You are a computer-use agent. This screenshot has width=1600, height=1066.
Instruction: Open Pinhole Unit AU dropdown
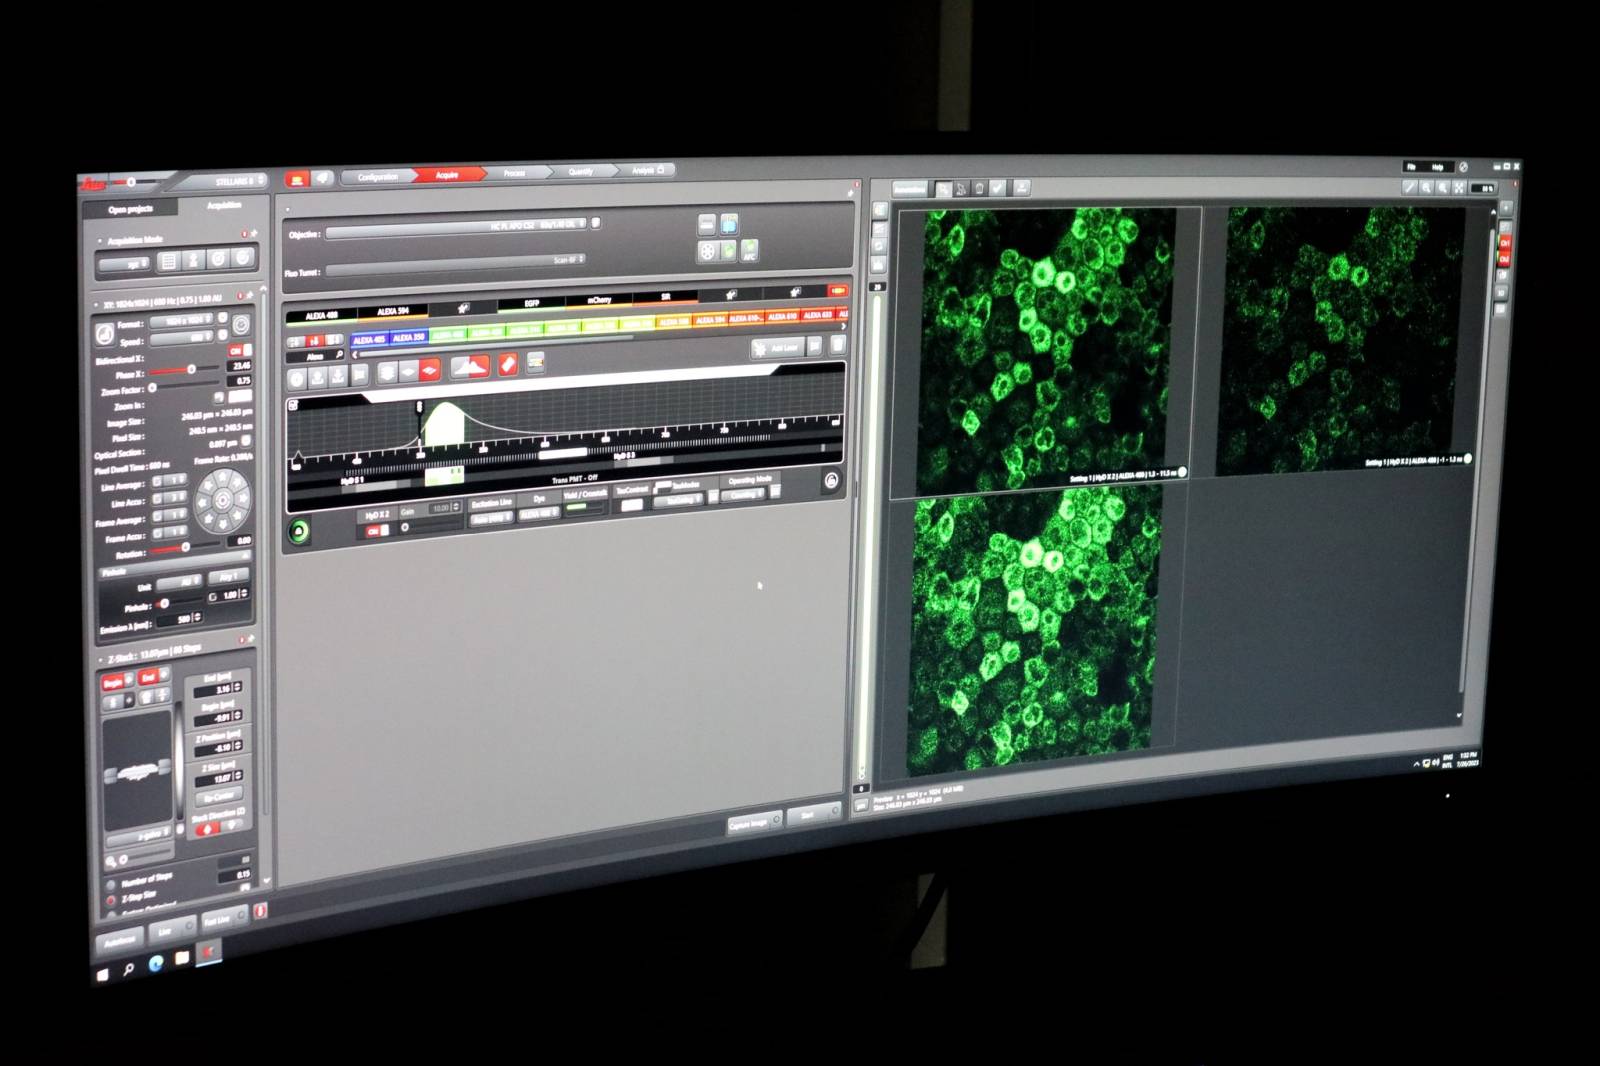[181, 582]
